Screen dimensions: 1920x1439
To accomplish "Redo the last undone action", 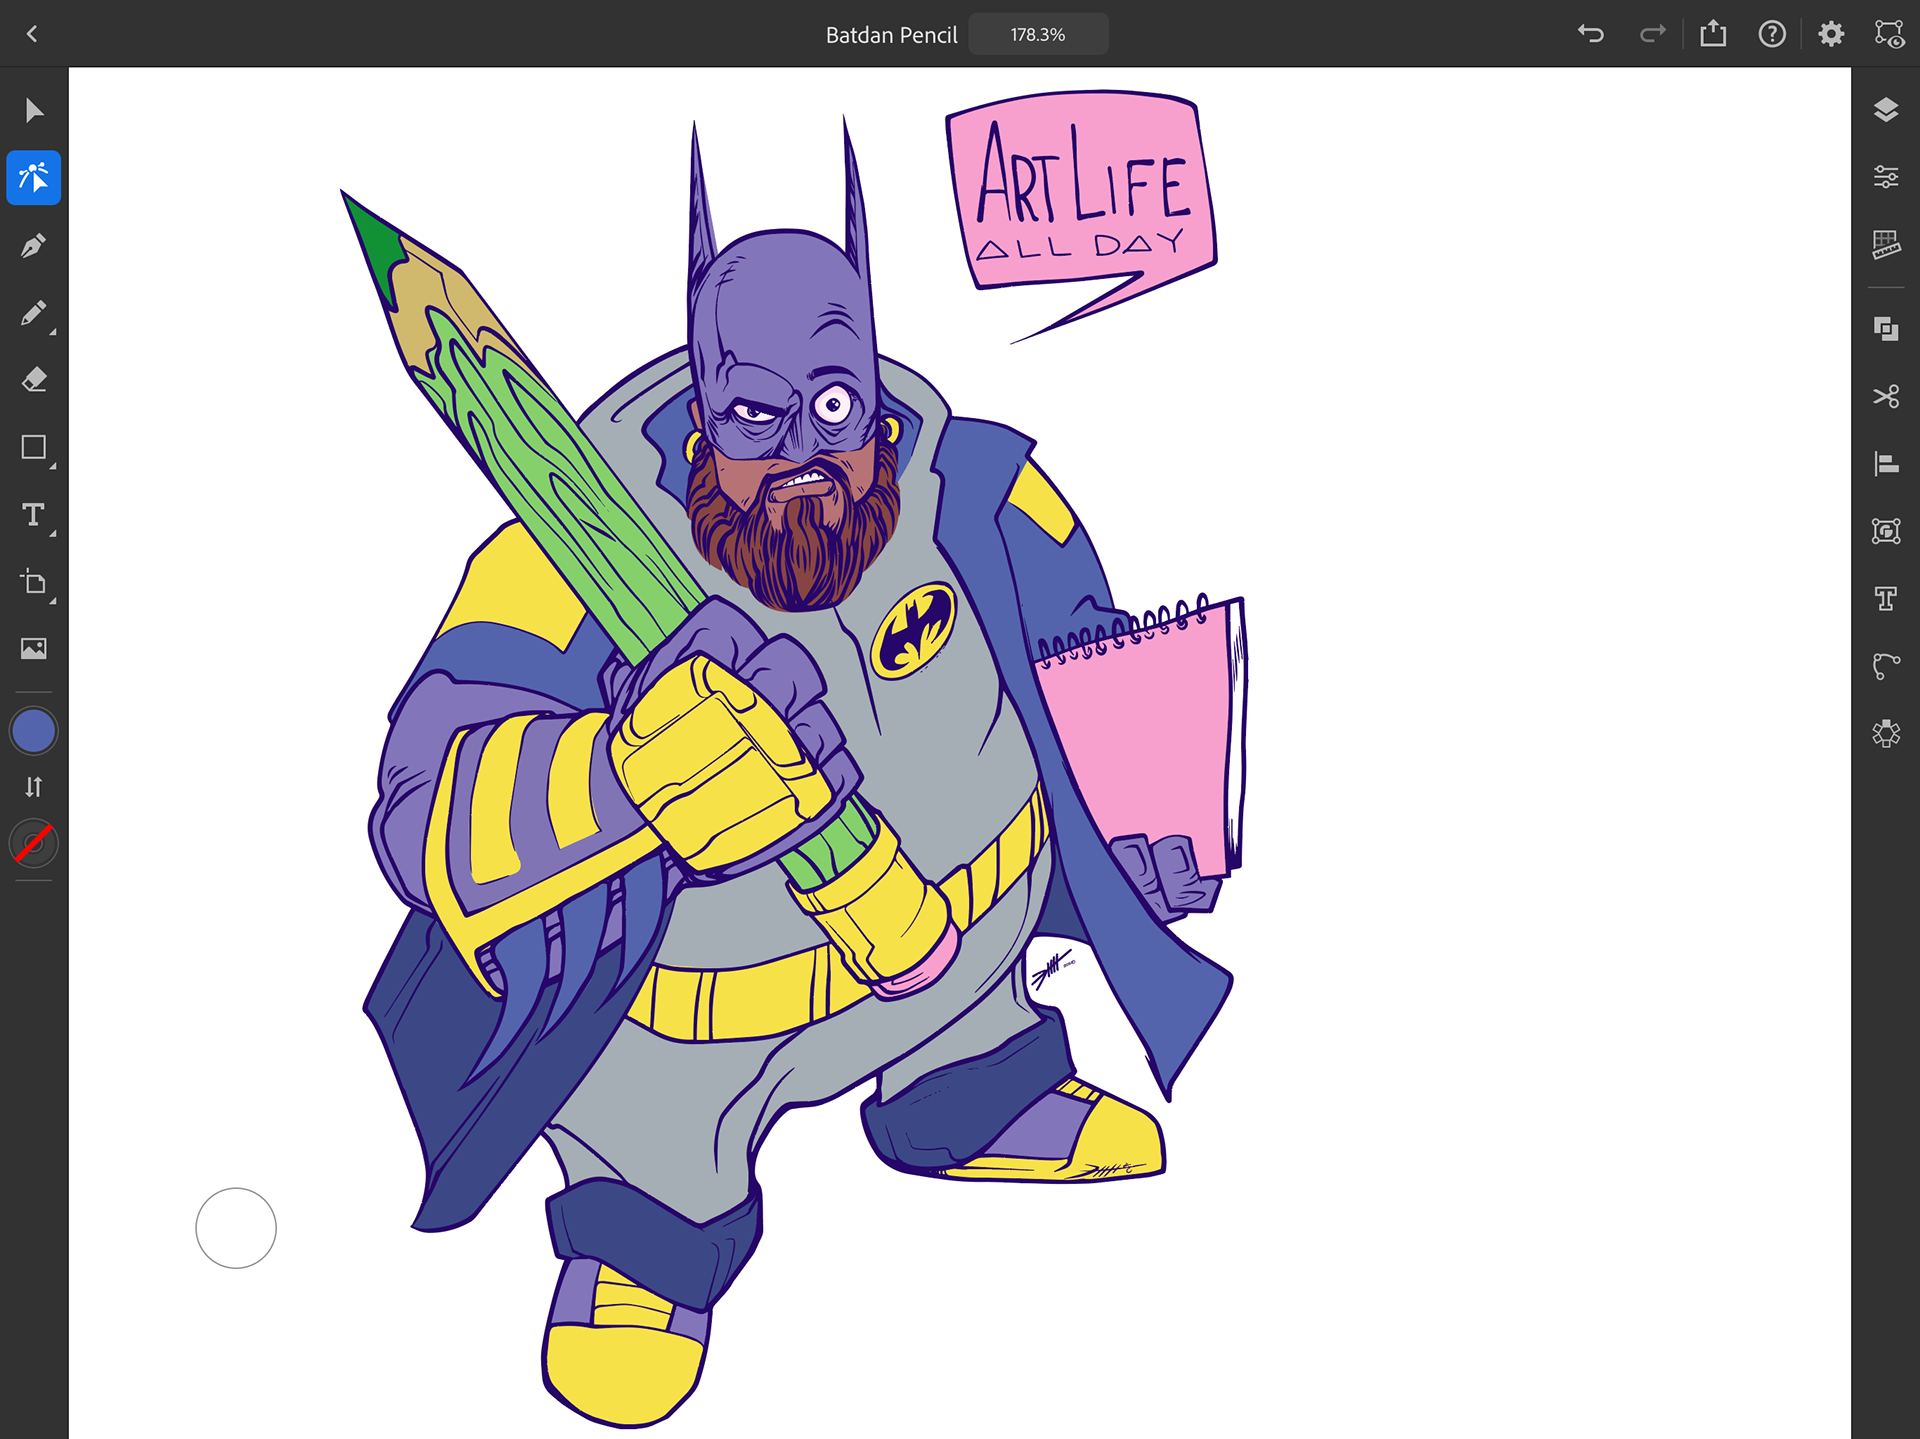I will click(x=1653, y=34).
